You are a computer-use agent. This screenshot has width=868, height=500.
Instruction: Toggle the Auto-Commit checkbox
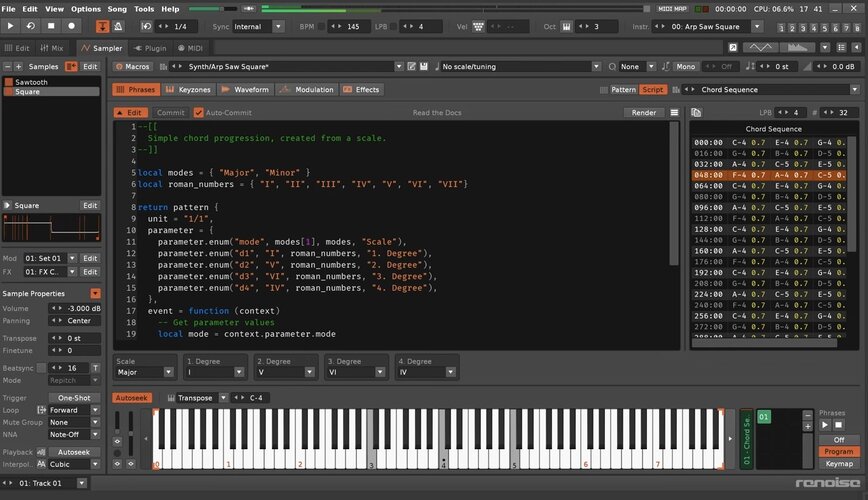pos(198,112)
